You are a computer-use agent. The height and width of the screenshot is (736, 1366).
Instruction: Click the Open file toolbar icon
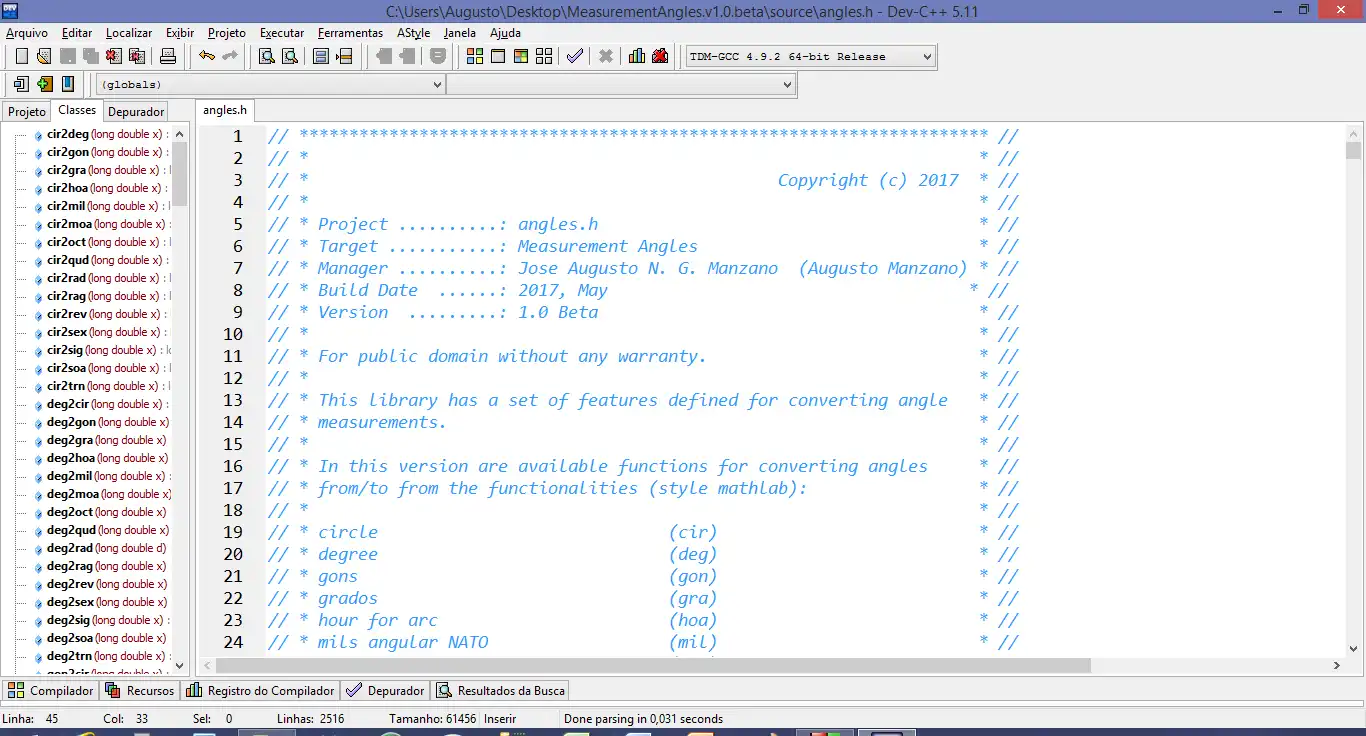(44, 56)
